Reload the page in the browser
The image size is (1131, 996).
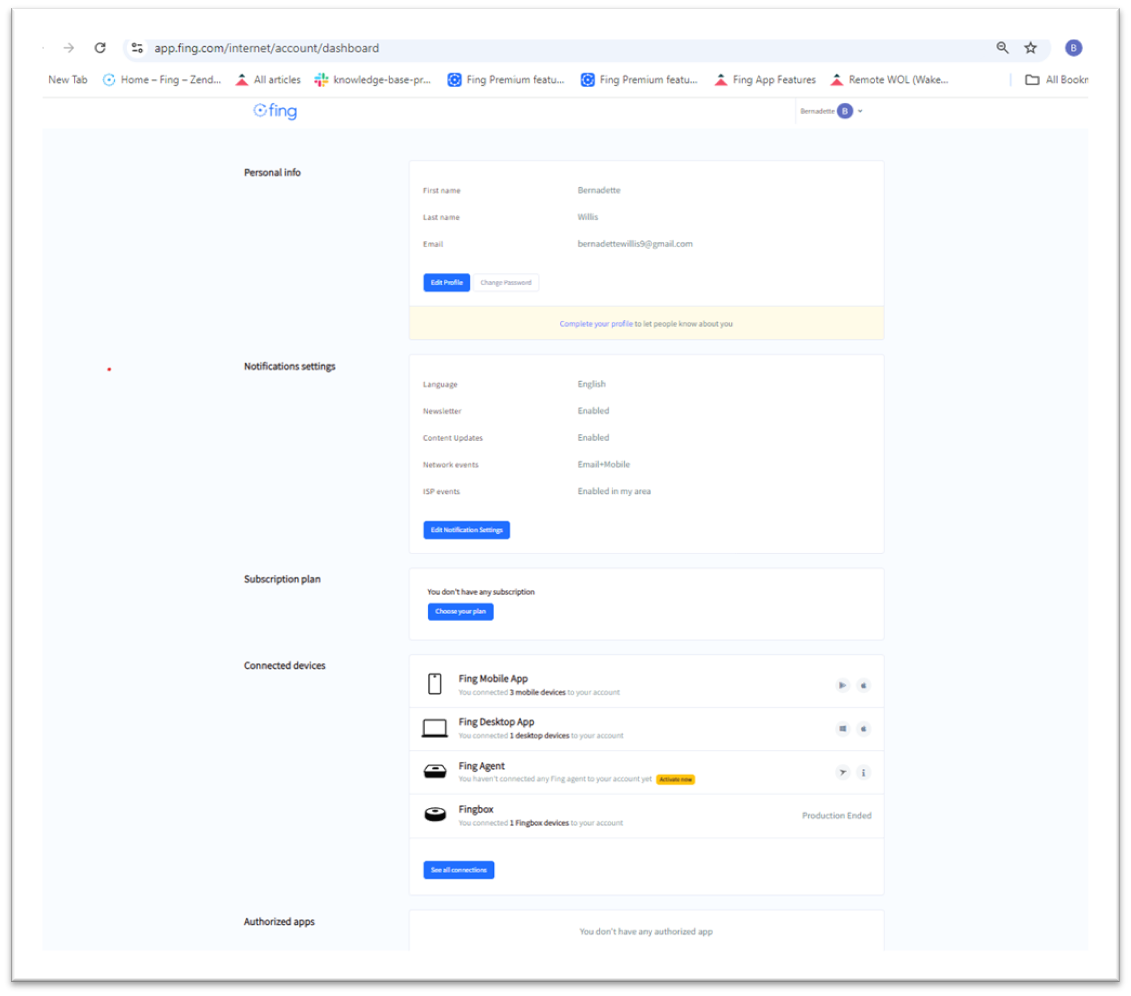(x=100, y=48)
